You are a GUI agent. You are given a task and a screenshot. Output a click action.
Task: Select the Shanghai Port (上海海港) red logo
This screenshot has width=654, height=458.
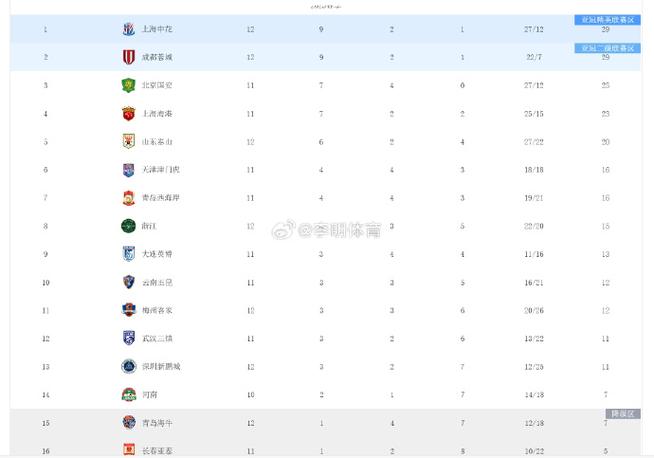pos(128,113)
